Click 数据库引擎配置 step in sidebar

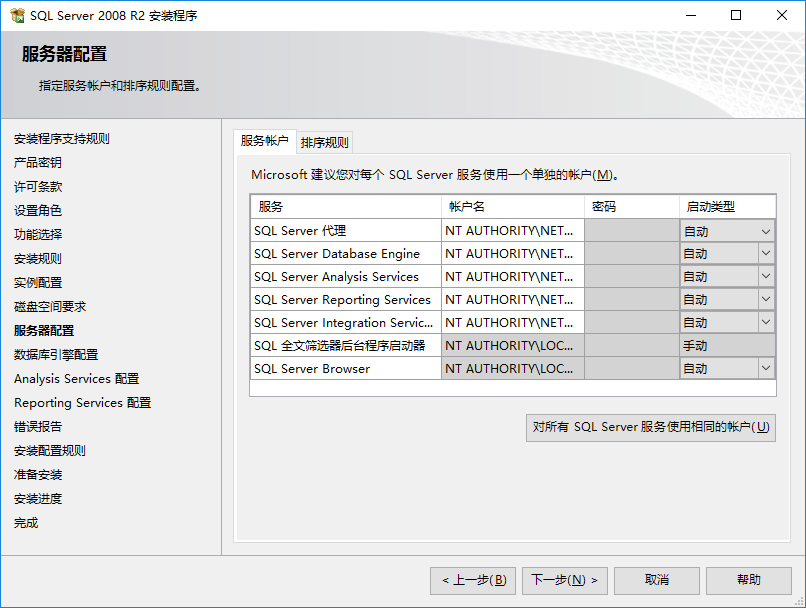point(56,355)
